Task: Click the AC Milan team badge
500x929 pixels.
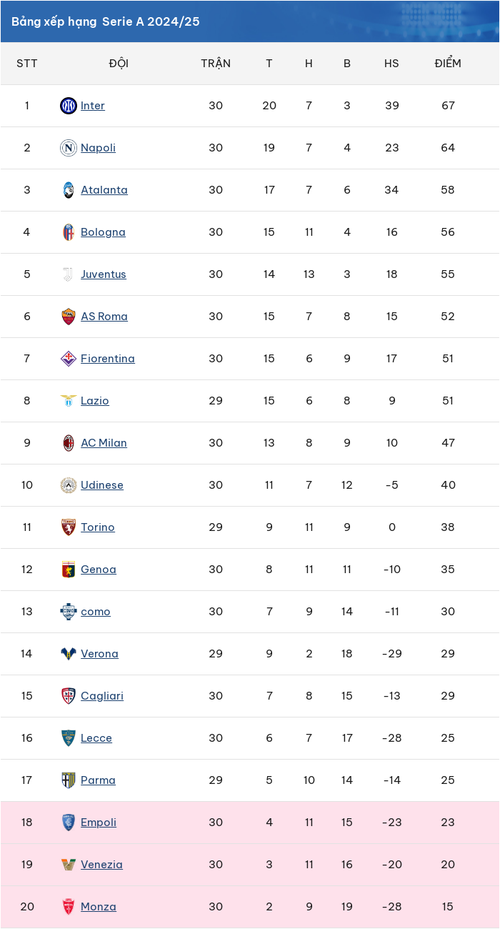Action: tap(69, 443)
